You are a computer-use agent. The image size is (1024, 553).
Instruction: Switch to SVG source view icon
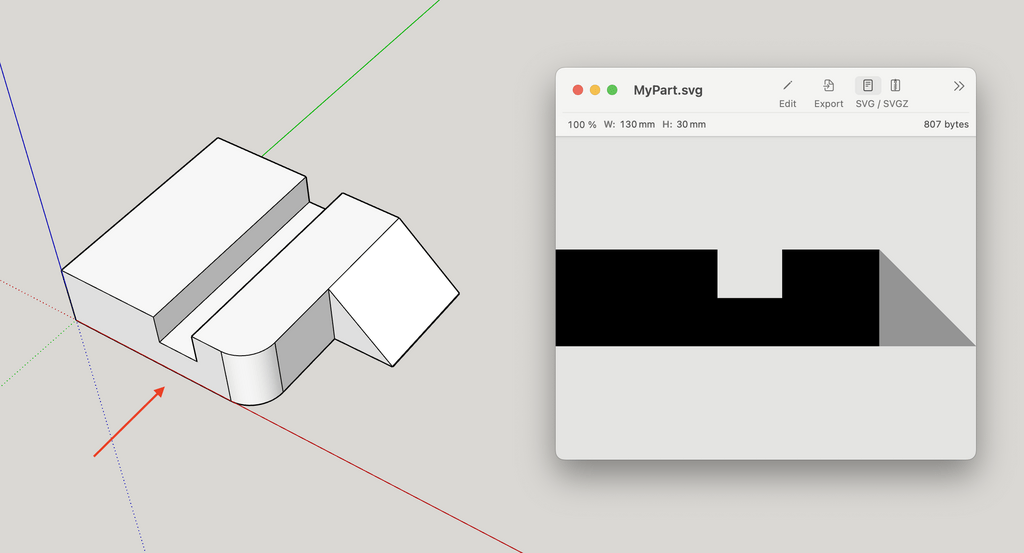[868, 86]
